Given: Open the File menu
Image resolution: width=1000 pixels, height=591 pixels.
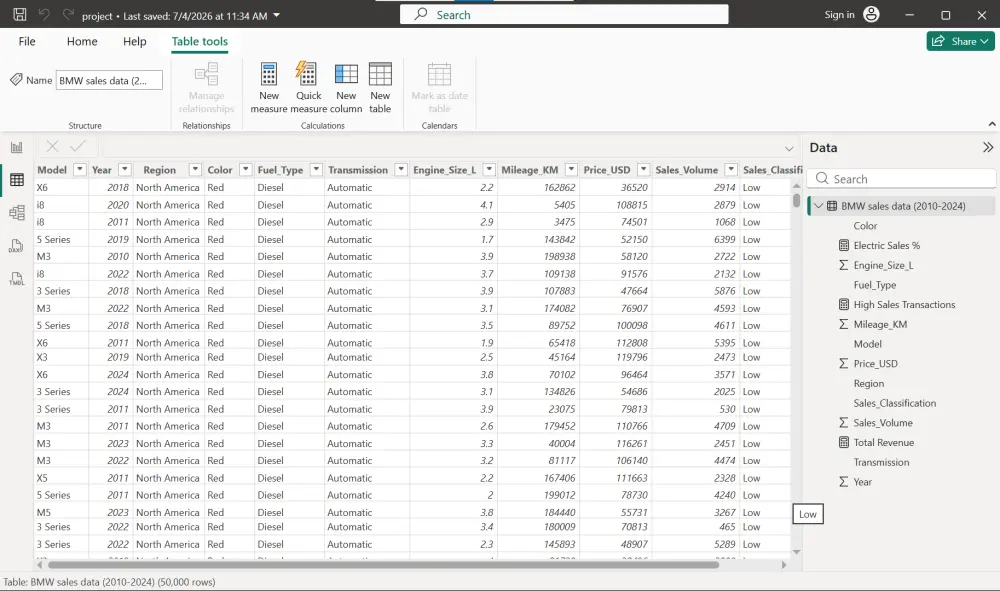Looking at the screenshot, I should click(x=27, y=41).
